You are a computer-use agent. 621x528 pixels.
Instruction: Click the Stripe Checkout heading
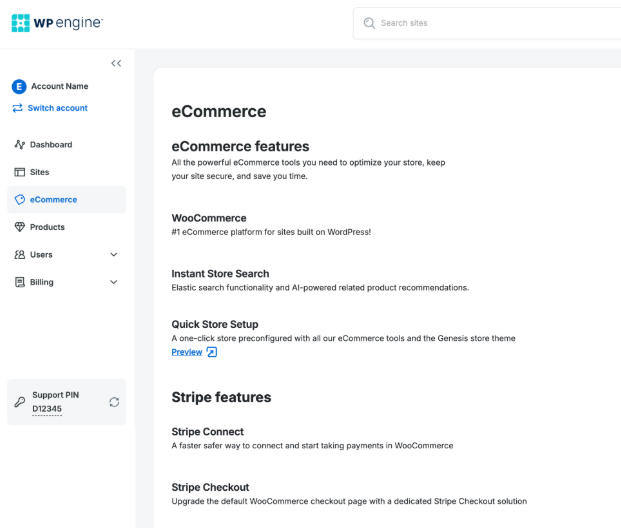pos(210,487)
